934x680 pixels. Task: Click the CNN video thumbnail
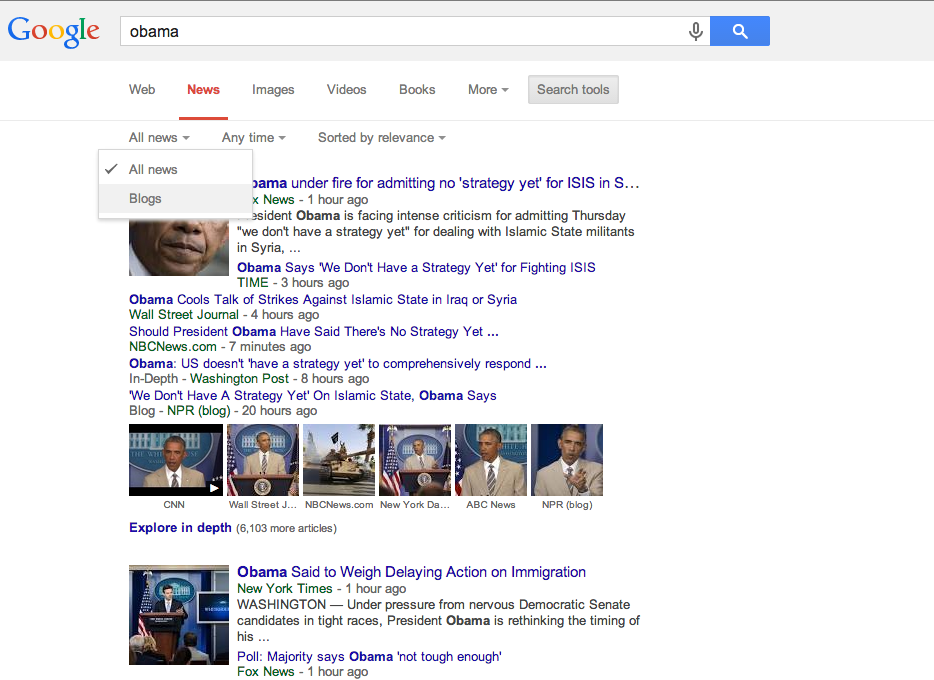[176, 460]
